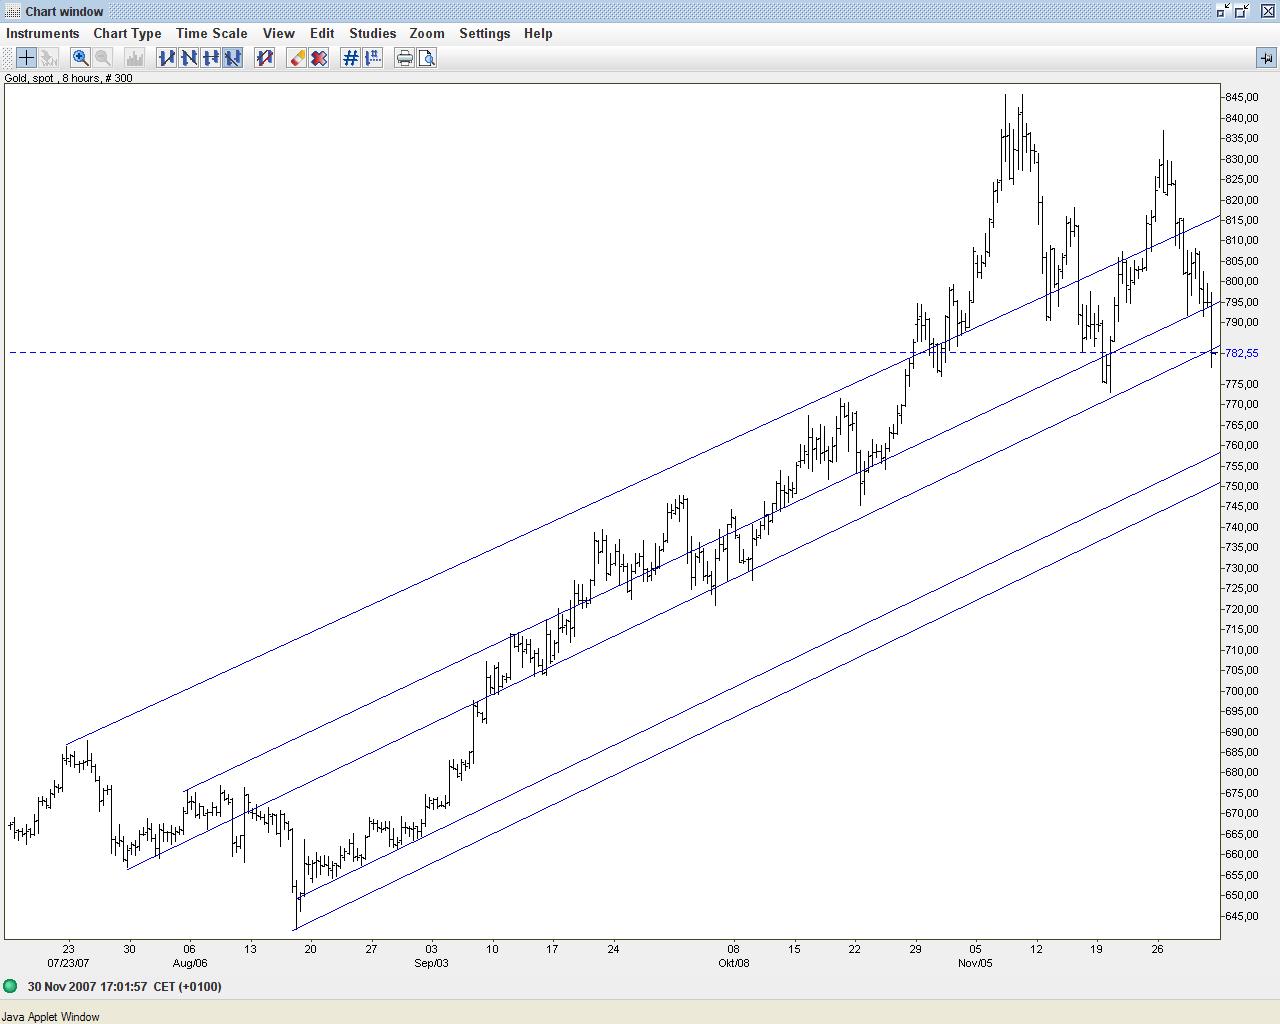Screen dimensions: 1280x1024
Task: Click the red-slashed trend line icon
Action: [x=264, y=58]
